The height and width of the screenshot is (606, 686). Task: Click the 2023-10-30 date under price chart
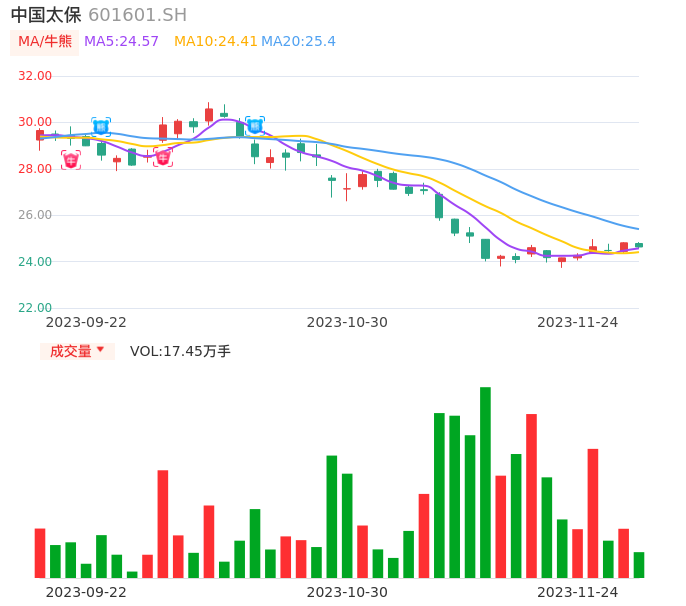[347, 322]
